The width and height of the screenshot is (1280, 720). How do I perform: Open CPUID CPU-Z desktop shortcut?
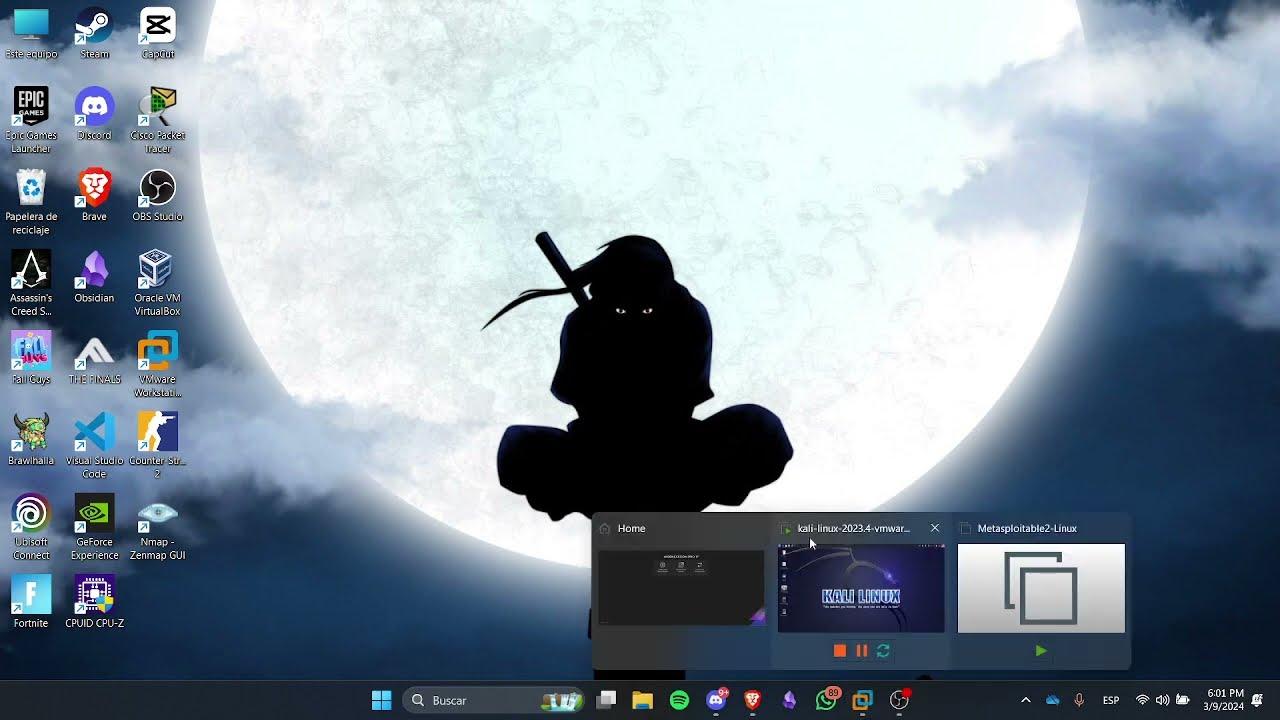(94, 603)
